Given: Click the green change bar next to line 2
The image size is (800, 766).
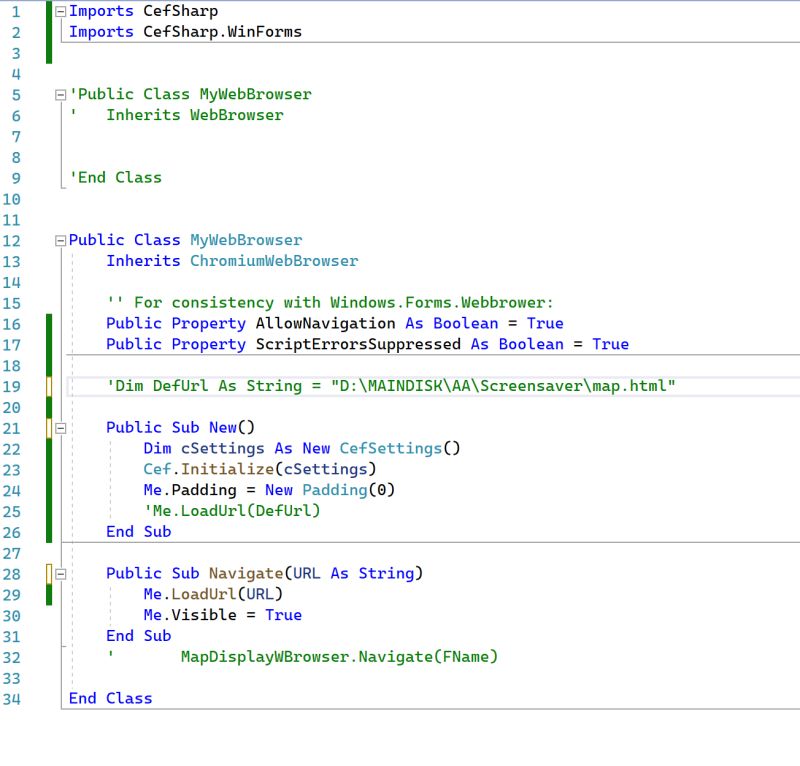Looking at the screenshot, I should (x=48, y=31).
